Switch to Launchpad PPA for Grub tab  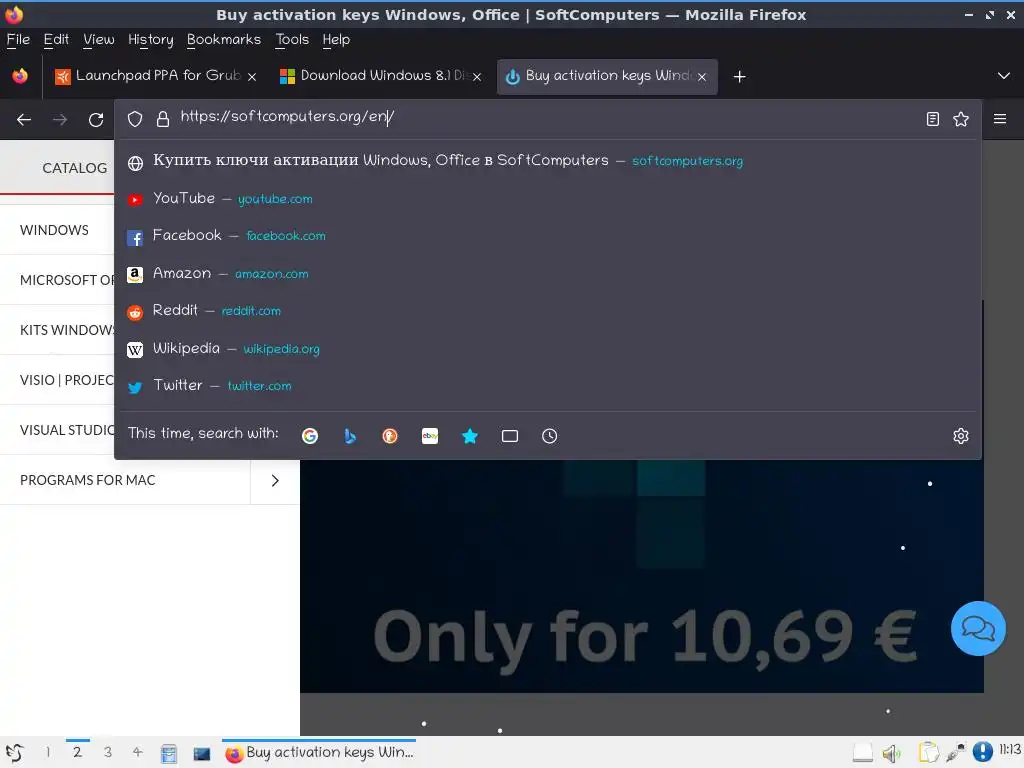tap(157, 76)
